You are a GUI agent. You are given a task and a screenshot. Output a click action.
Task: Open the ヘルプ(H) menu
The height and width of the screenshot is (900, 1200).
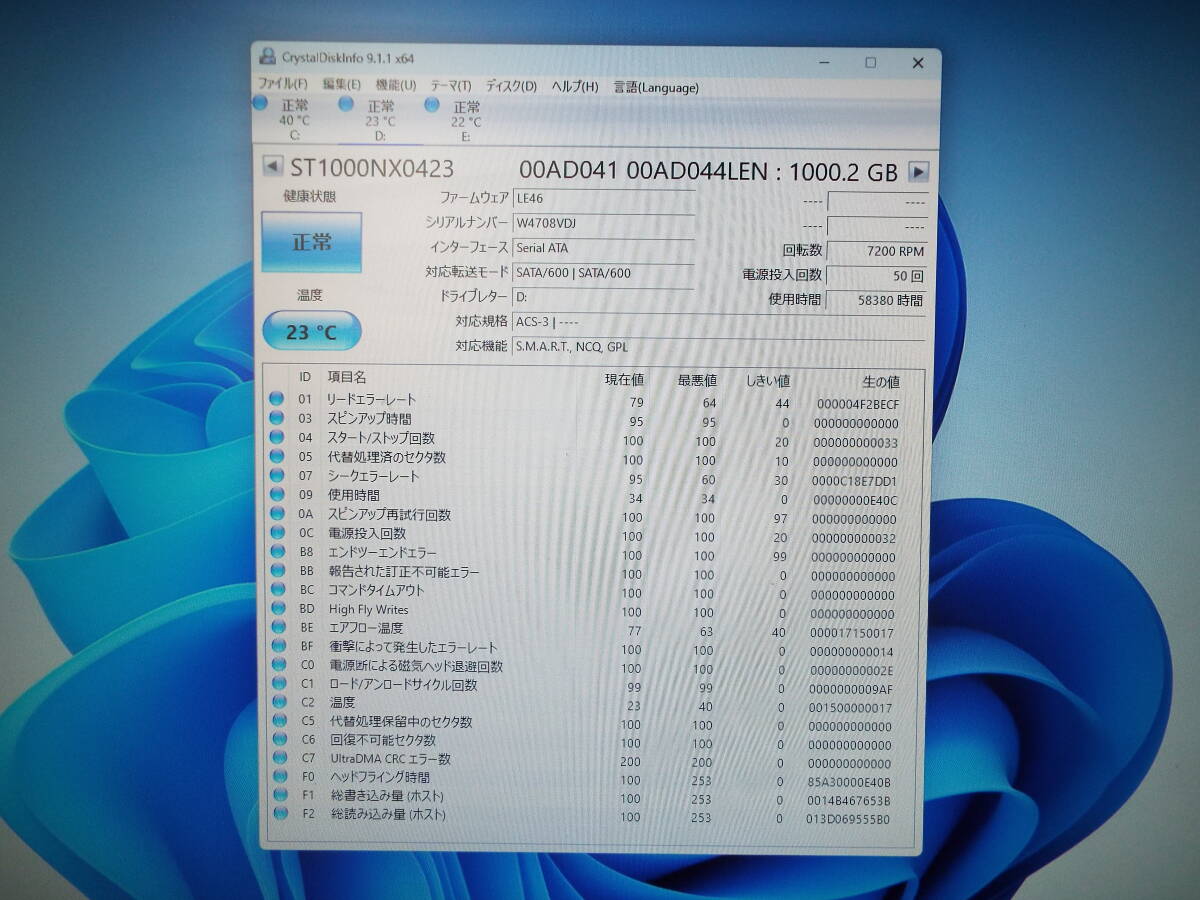(x=575, y=87)
